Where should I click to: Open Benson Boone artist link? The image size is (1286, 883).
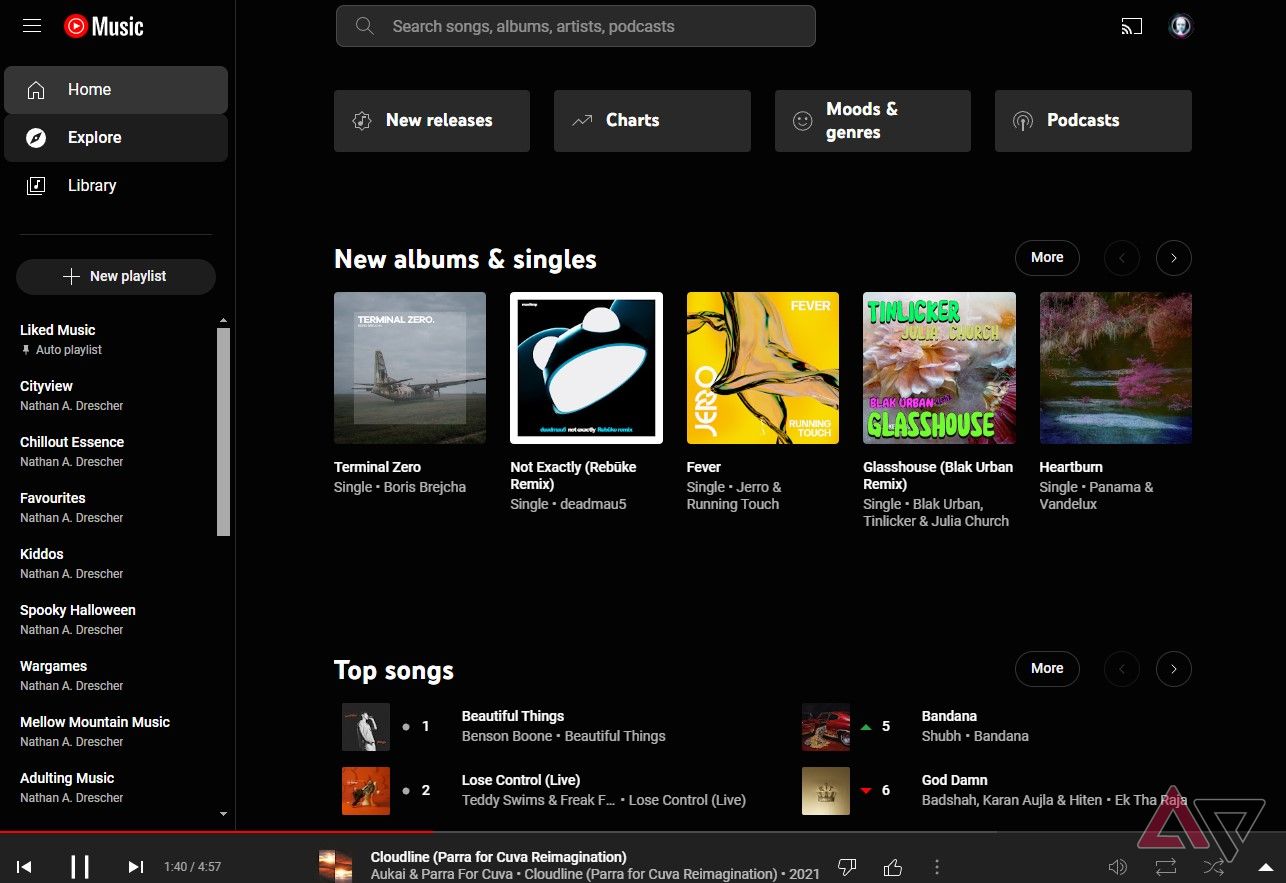pos(509,737)
